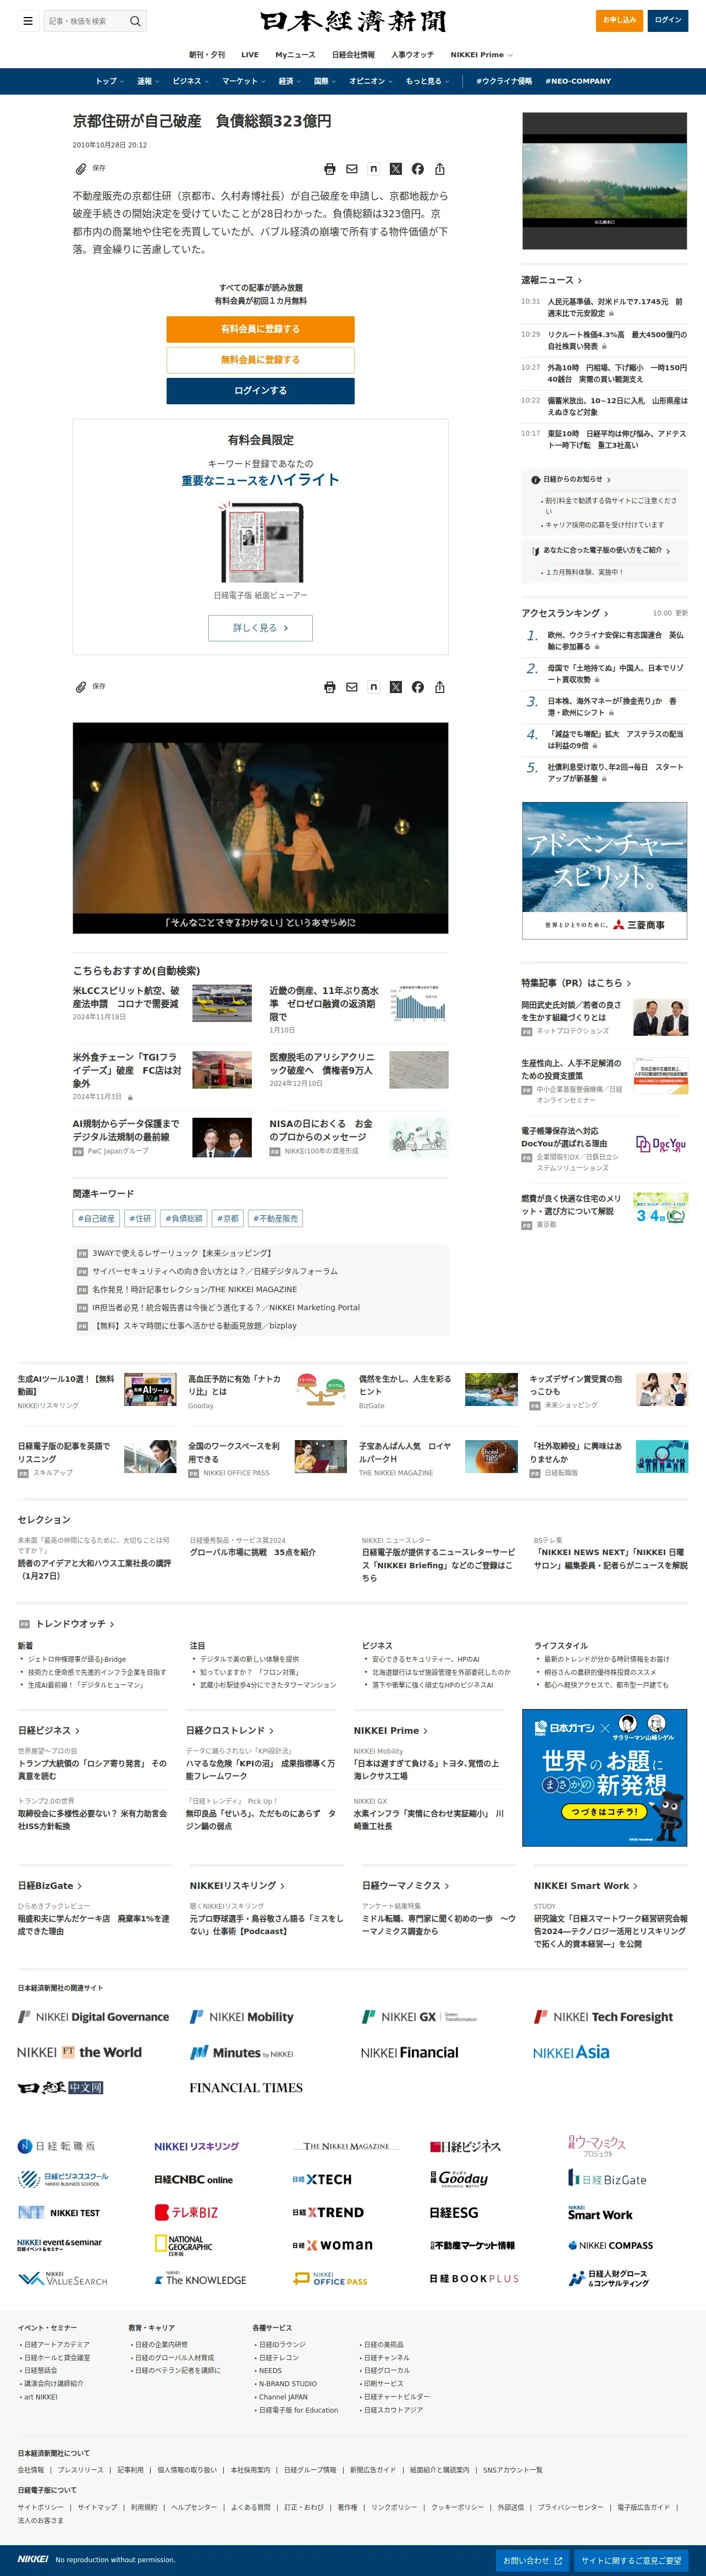Open 10:31 人民元基準値 news item

615,307
